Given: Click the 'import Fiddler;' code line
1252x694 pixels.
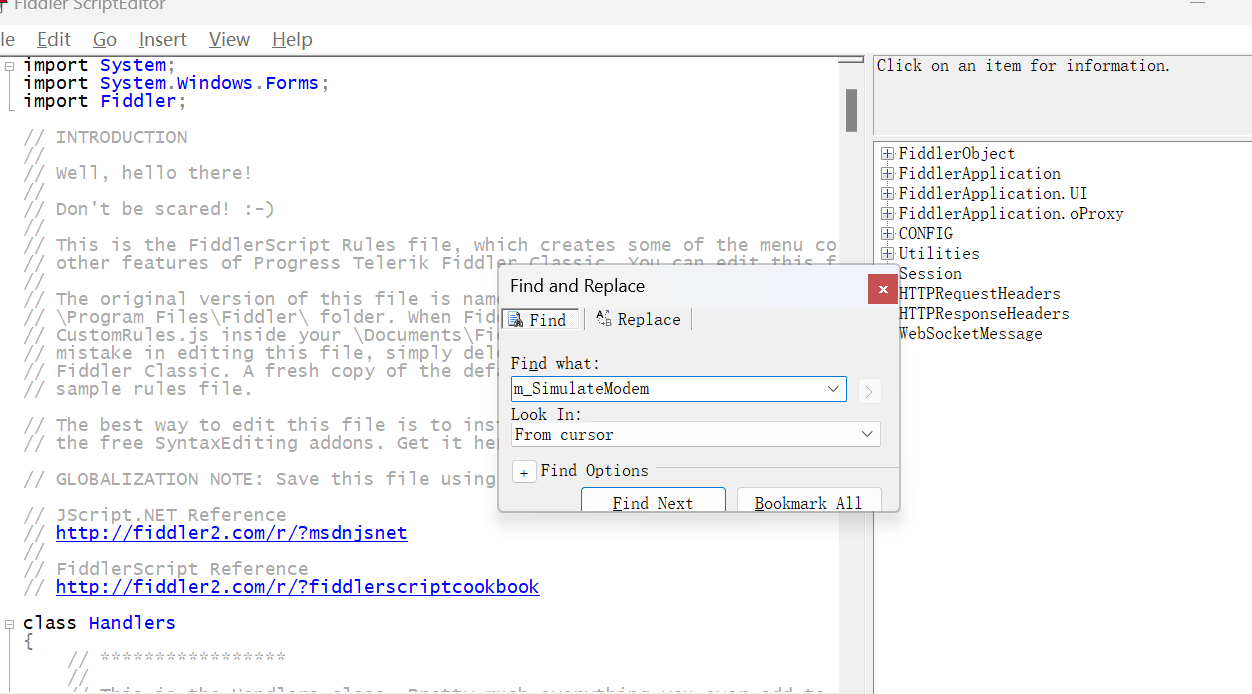Looking at the screenshot, I should click(x=104, y=101).
